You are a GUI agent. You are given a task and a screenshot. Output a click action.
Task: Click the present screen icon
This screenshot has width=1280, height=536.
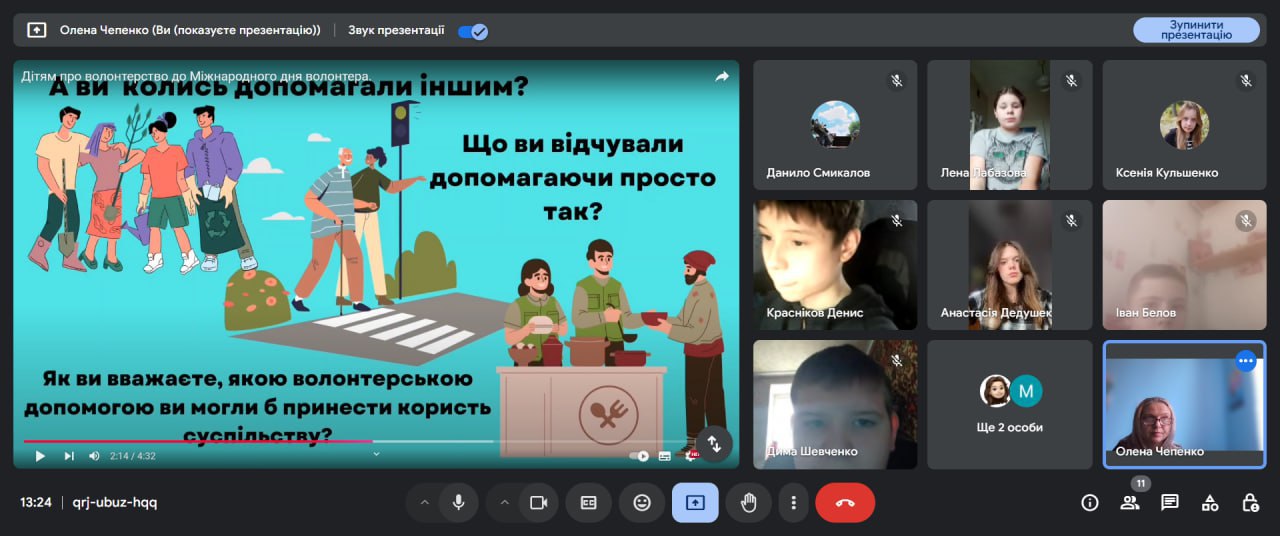(x=695, y=503)
